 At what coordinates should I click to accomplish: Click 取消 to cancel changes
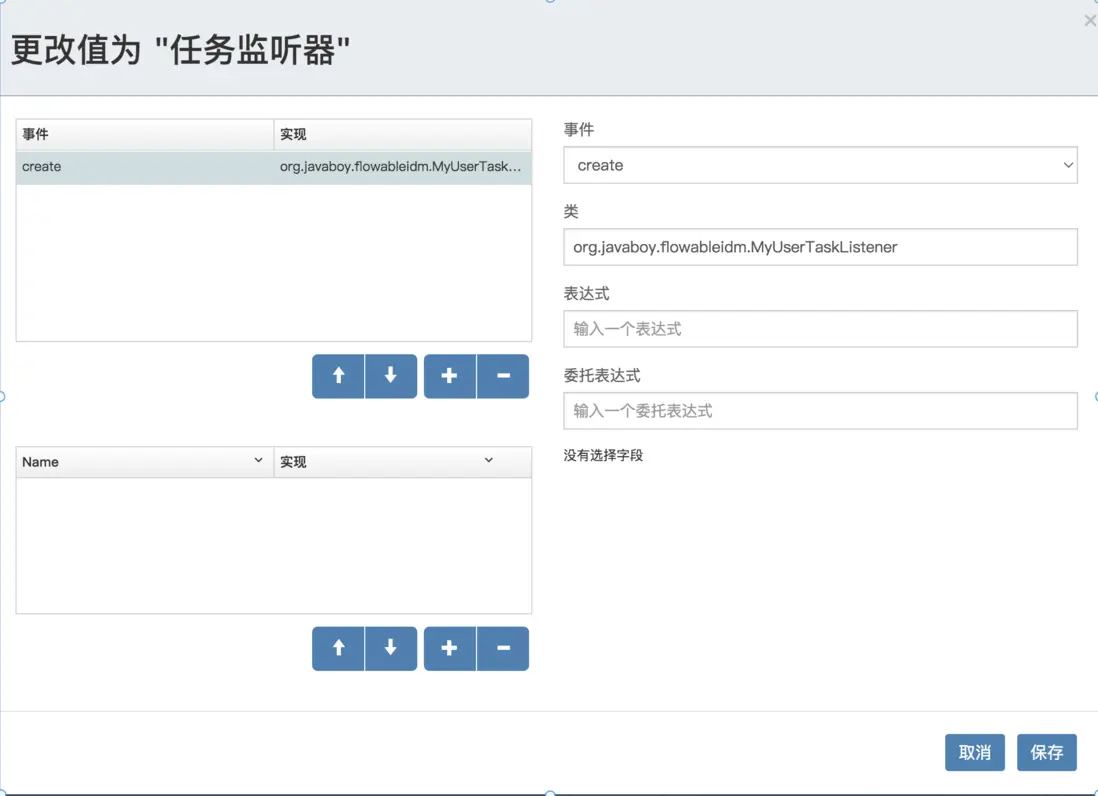click(974, 752)
